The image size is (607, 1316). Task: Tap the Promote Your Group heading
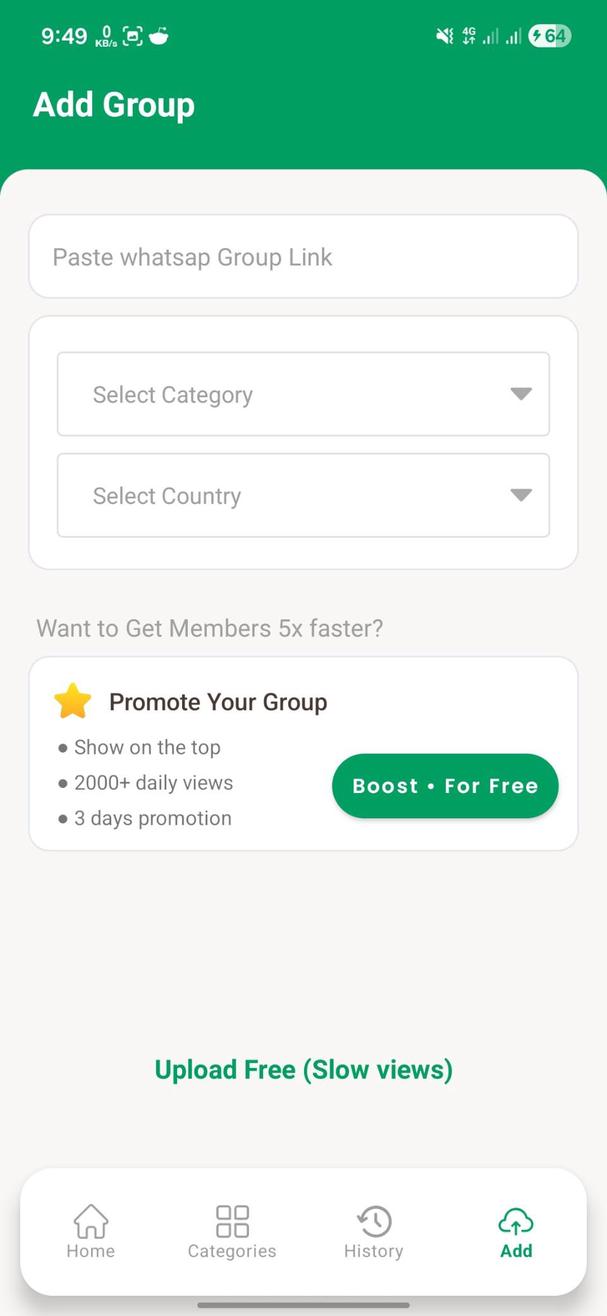pyautogui.click(x=218, y=702)
